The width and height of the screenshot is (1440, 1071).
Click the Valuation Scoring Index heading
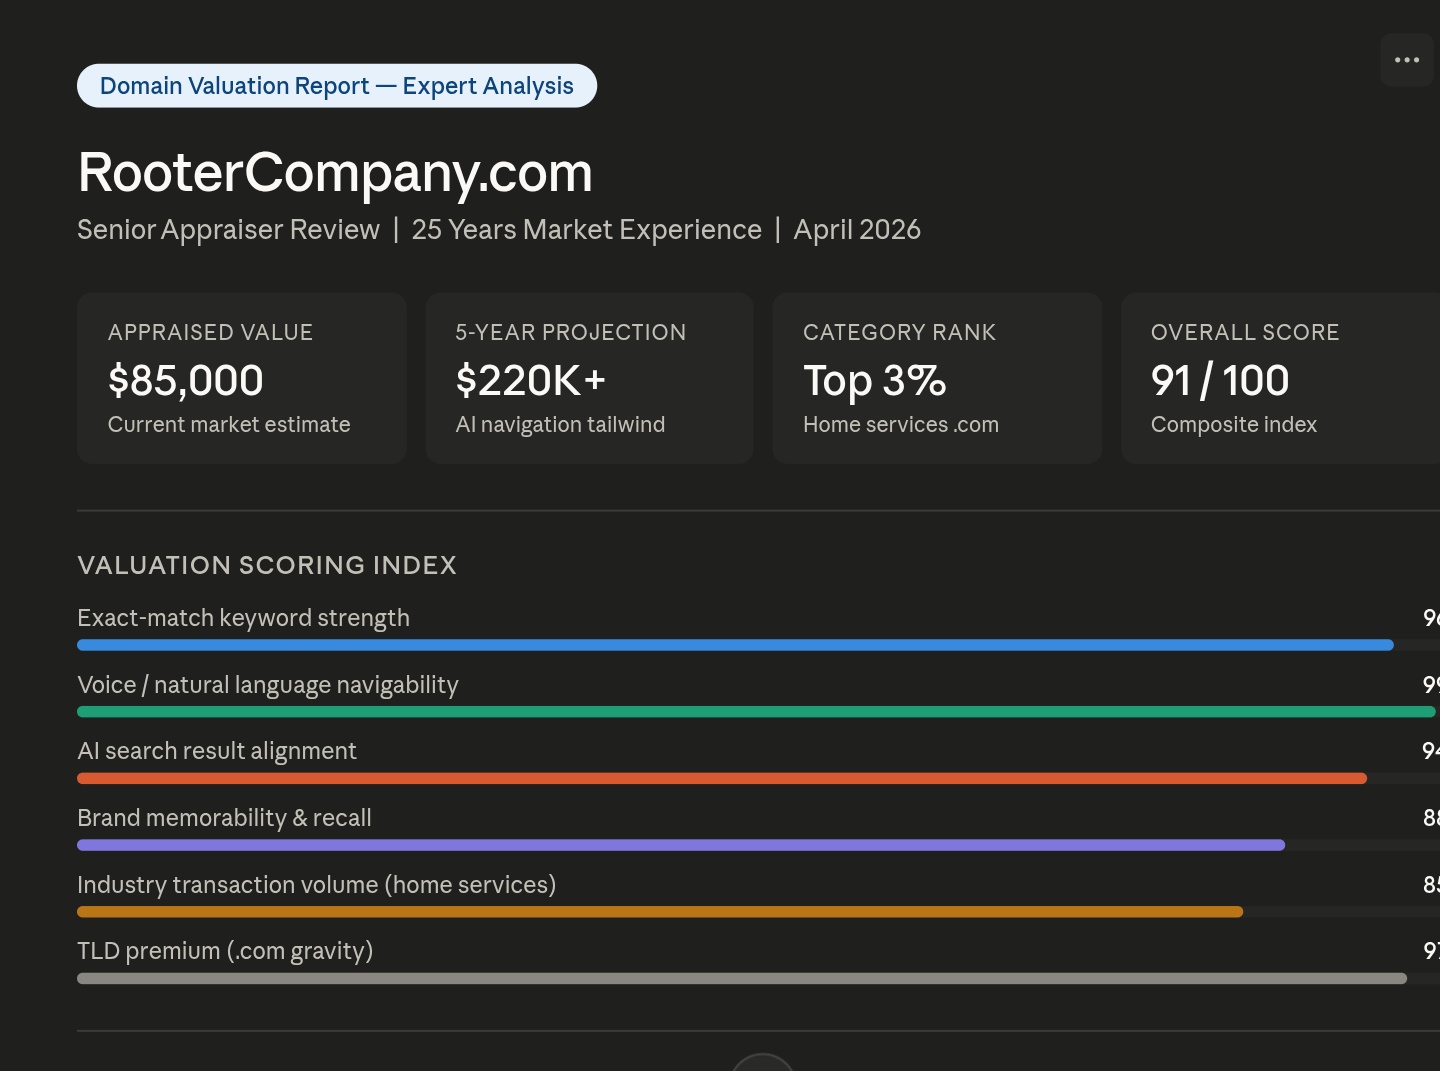[x=267, y=565]
